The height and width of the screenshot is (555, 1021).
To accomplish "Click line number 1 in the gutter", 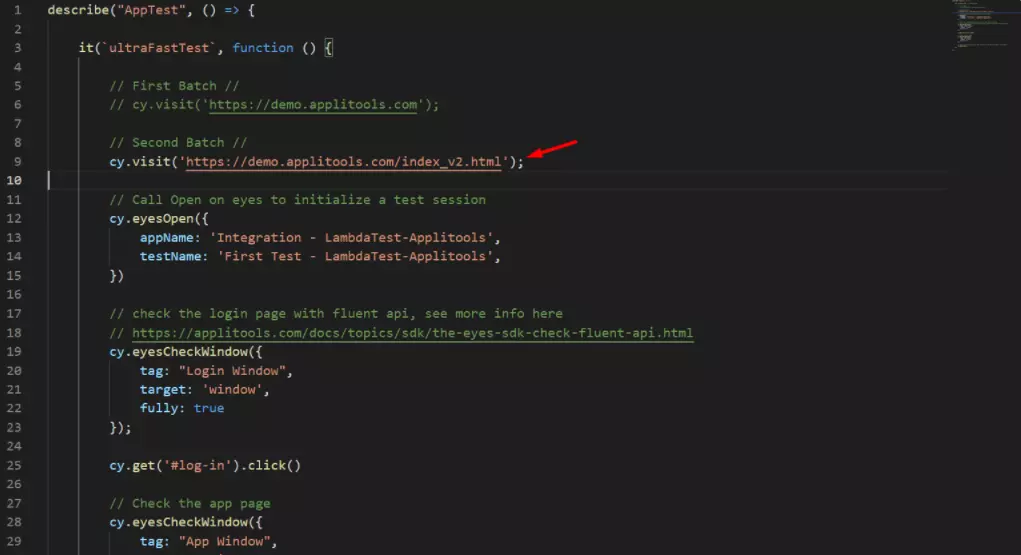I will 18,10.
